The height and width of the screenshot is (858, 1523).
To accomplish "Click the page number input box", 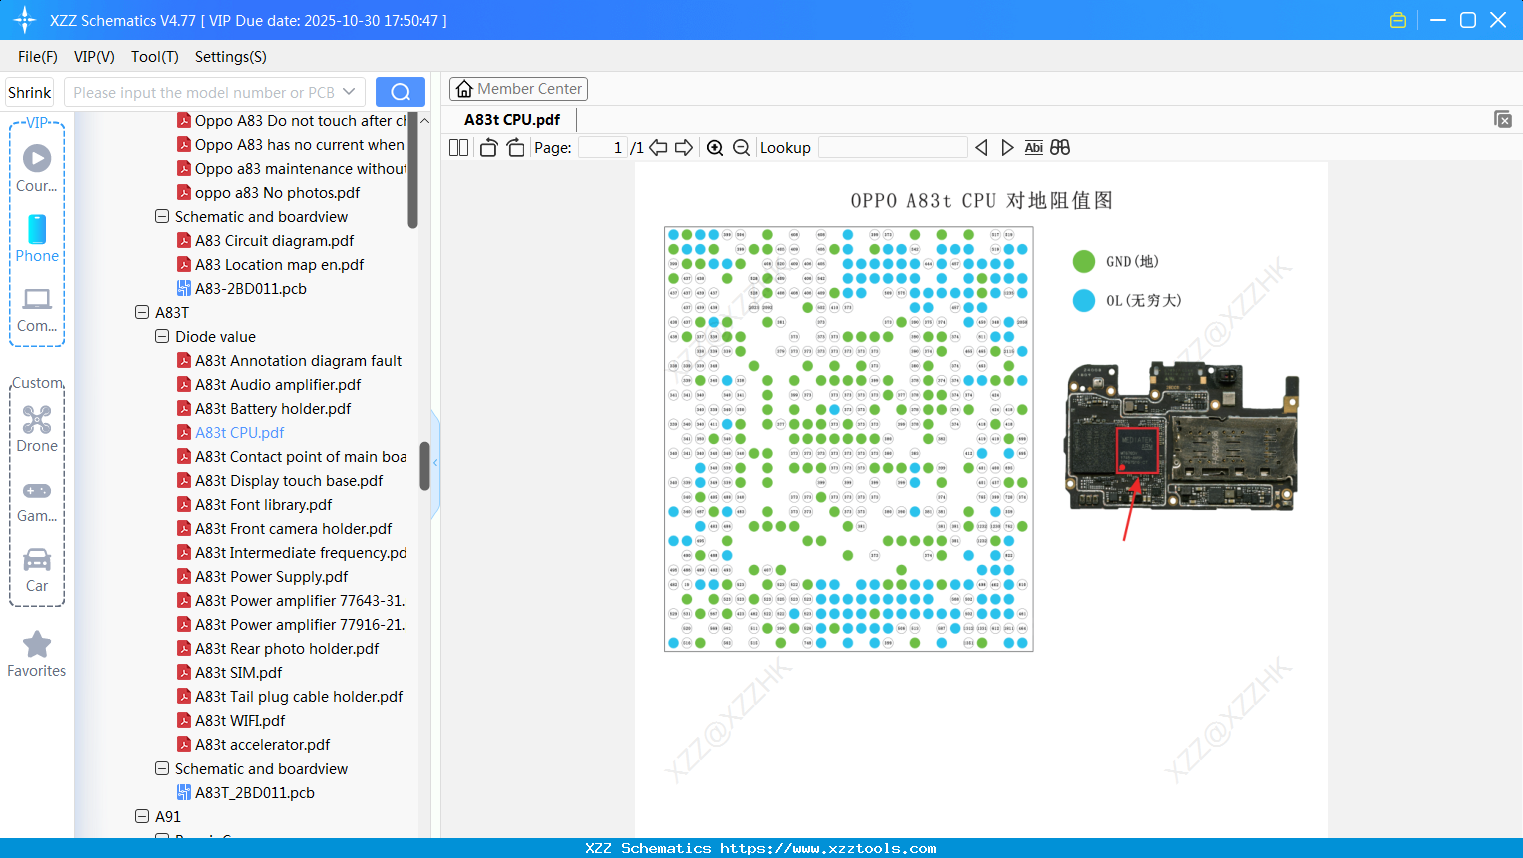I will (x=603, y=147).
